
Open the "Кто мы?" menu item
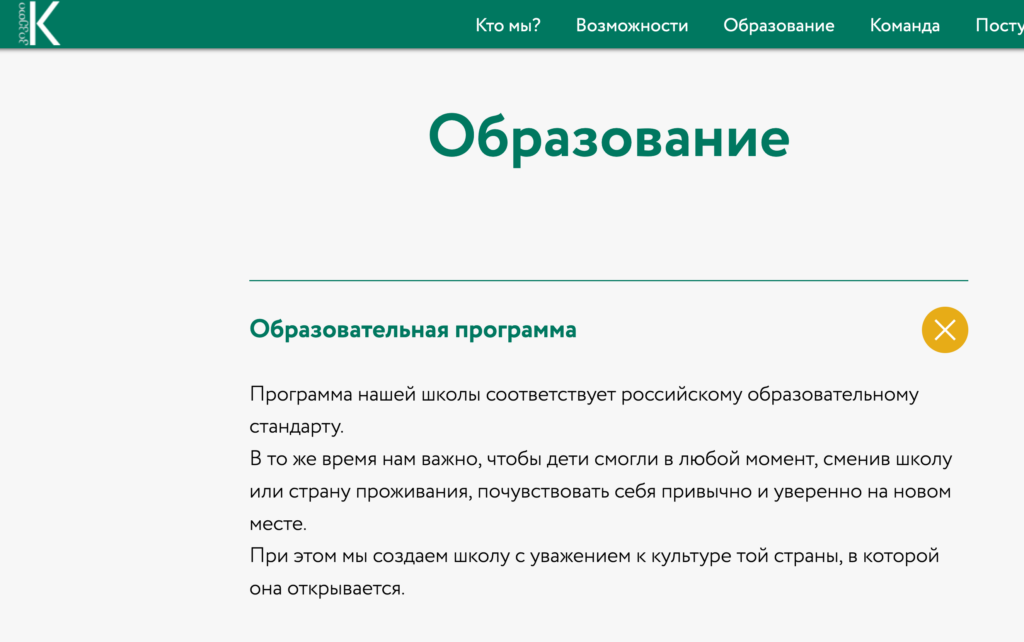pos(508,26)
